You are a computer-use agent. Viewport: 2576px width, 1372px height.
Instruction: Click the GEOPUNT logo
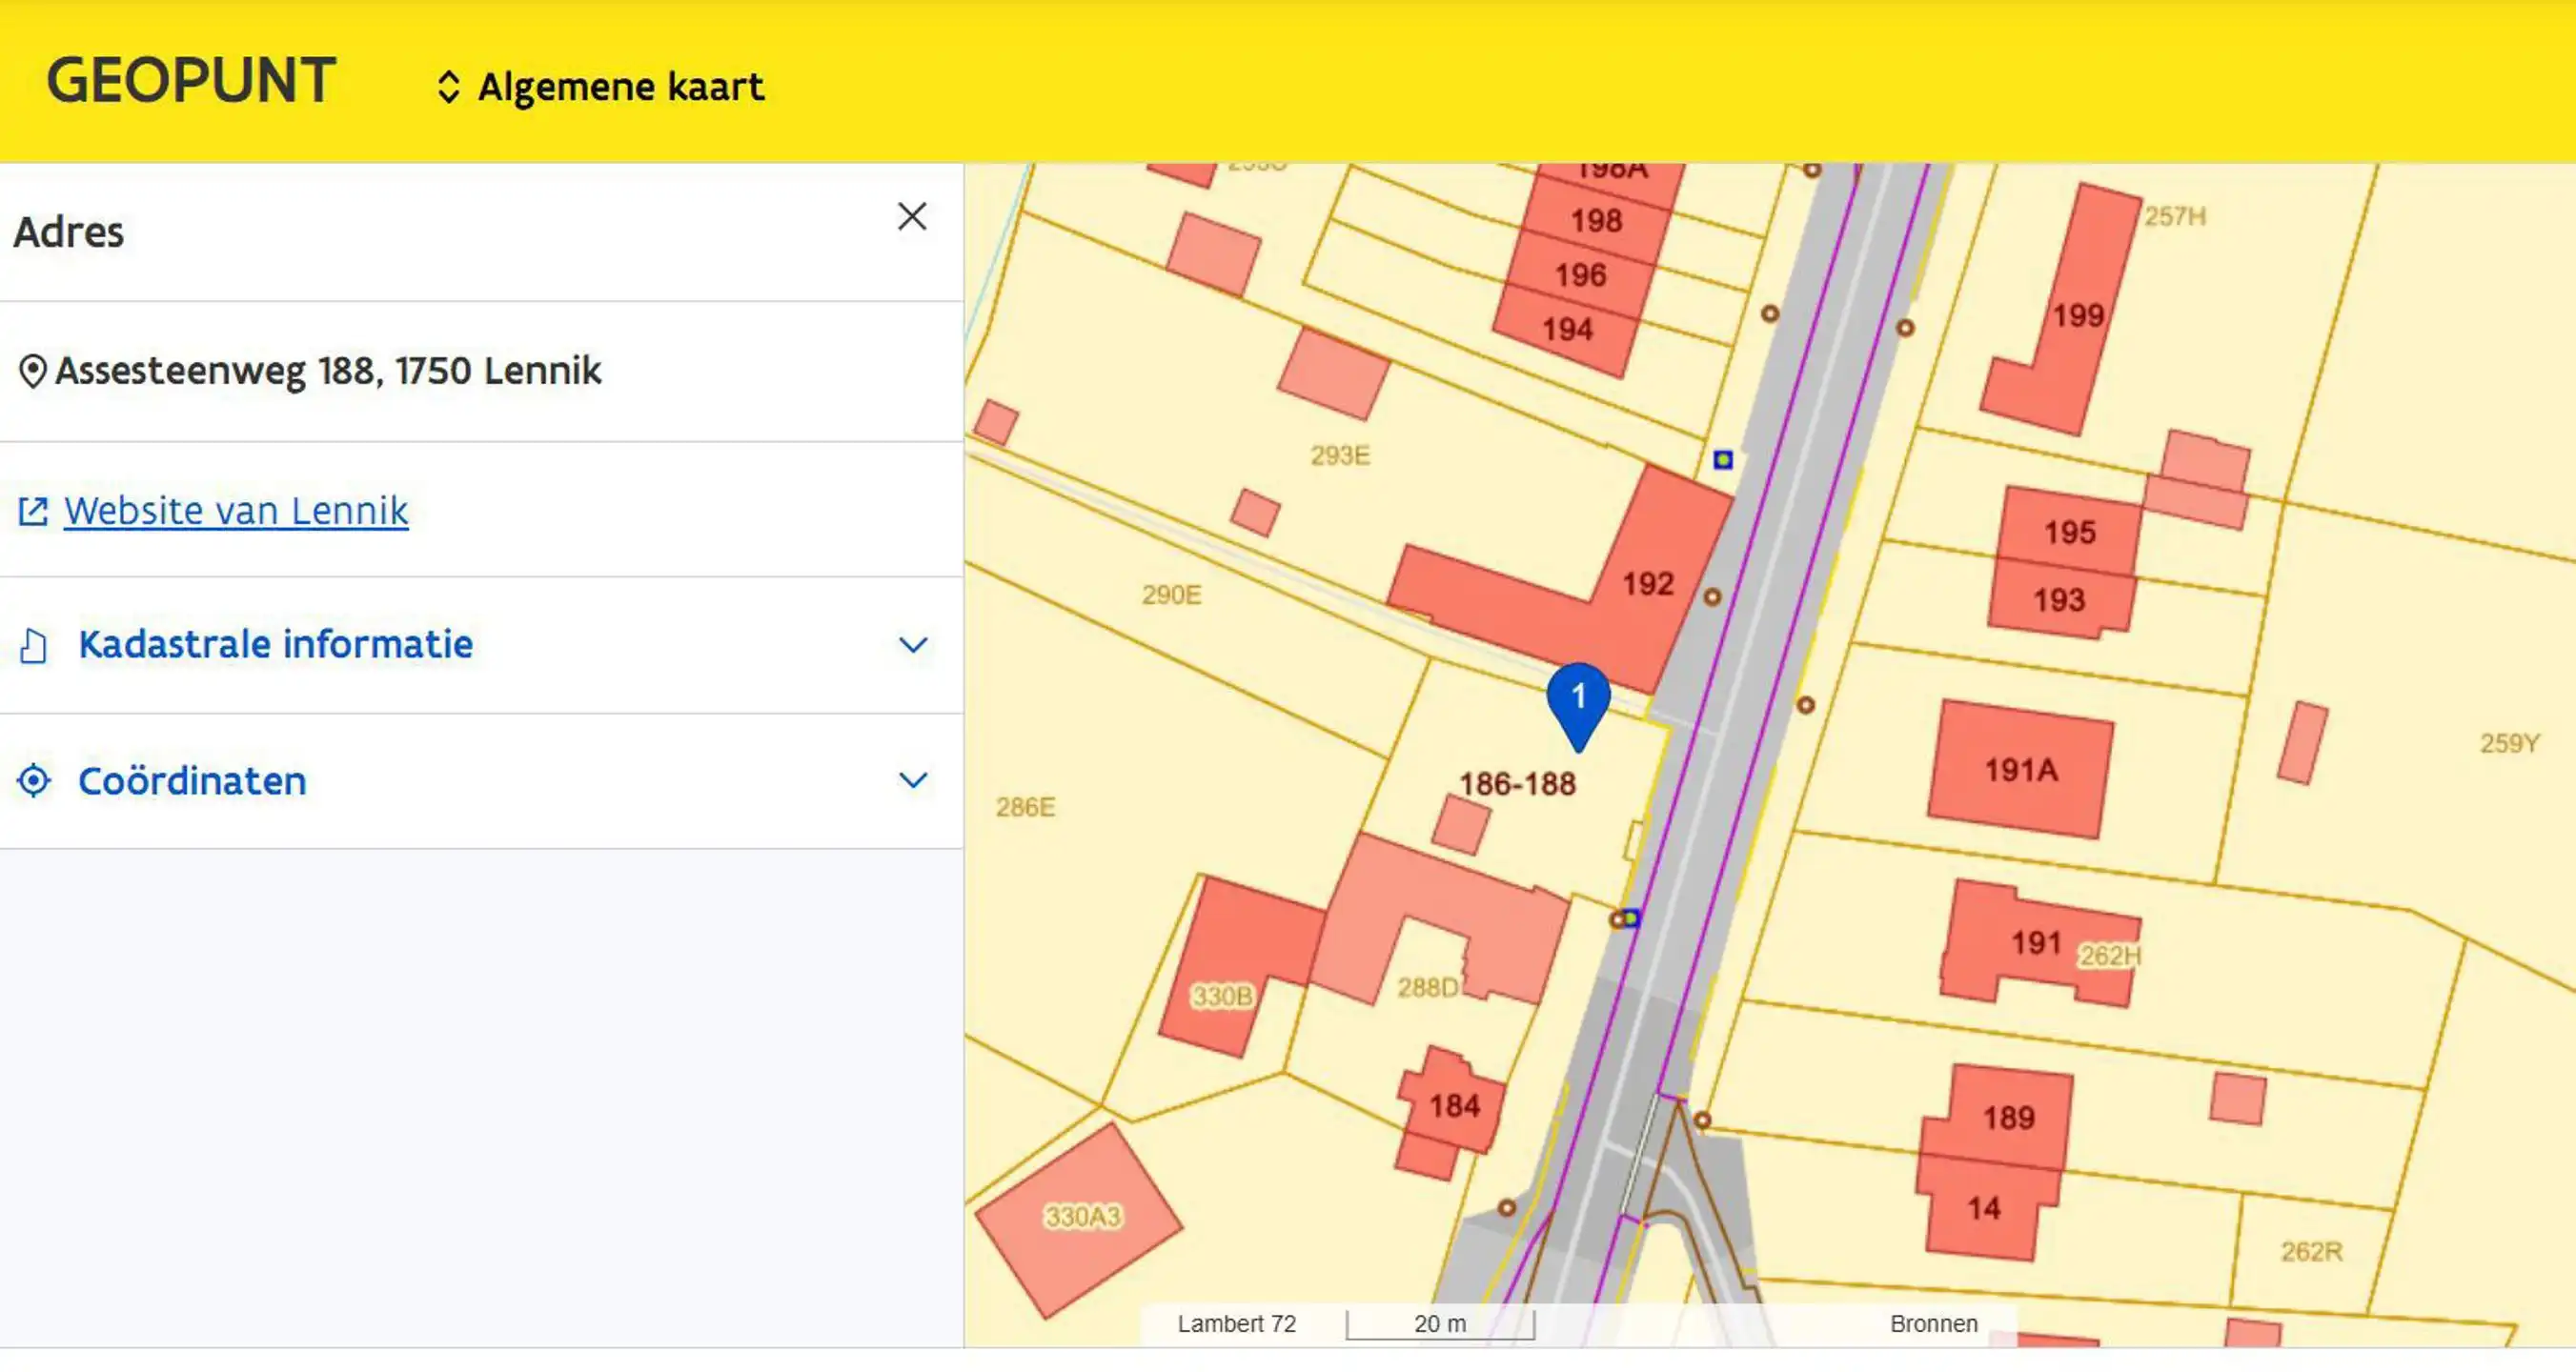click(191, 81)
